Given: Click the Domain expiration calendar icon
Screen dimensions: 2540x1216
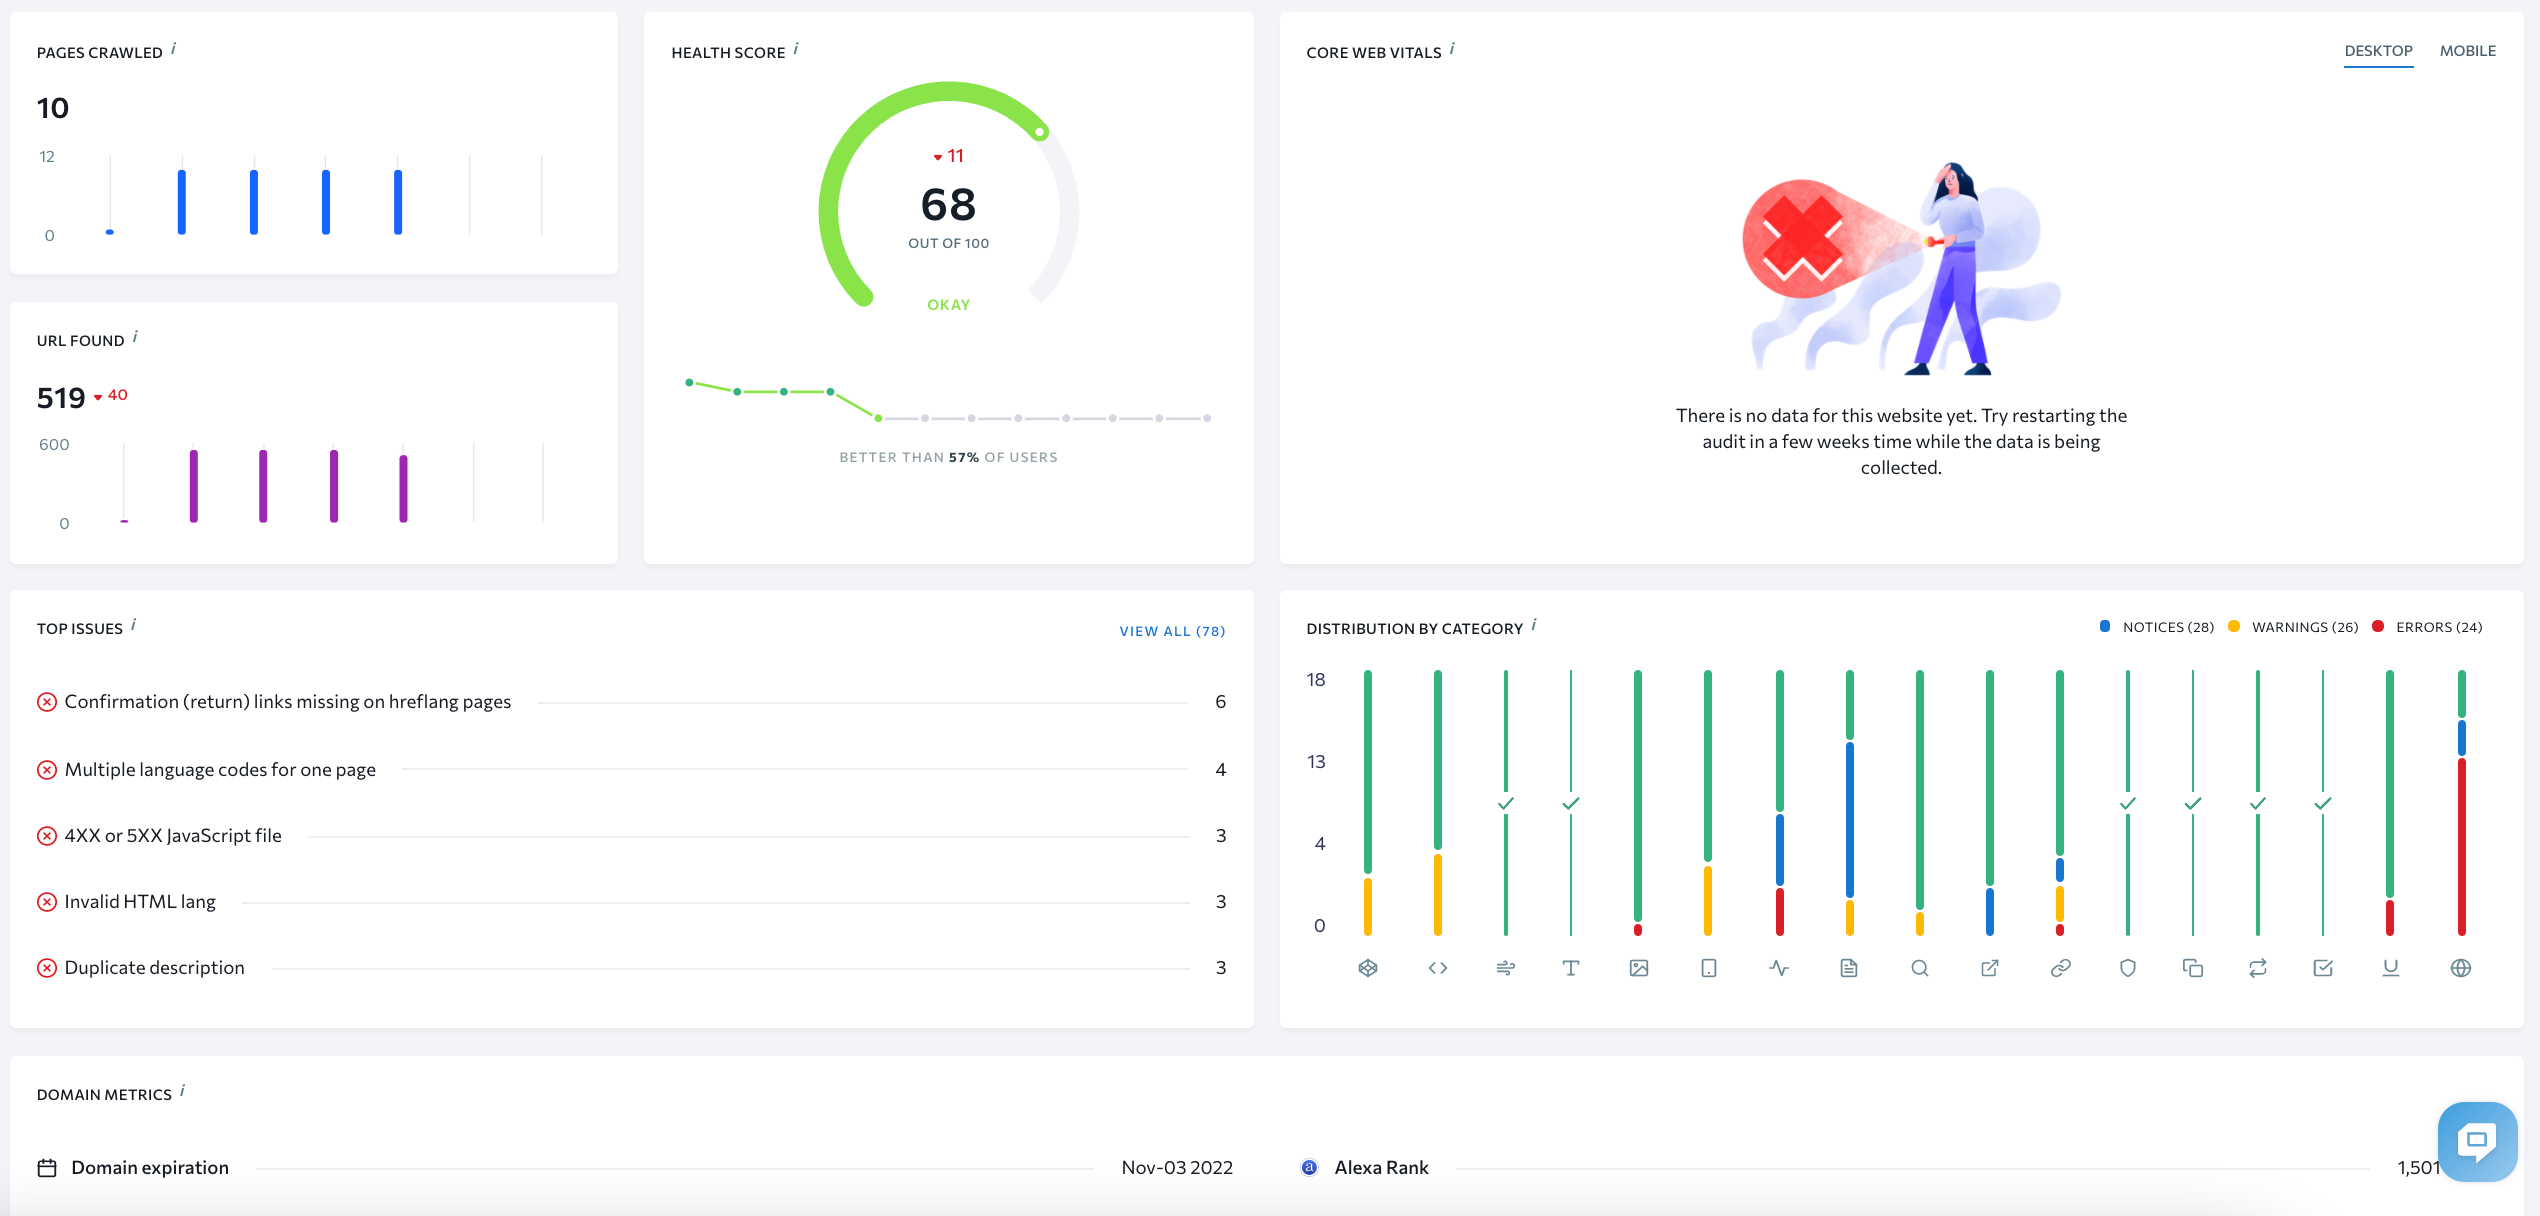Looking at the screenshot, I should click(47, 1168).
